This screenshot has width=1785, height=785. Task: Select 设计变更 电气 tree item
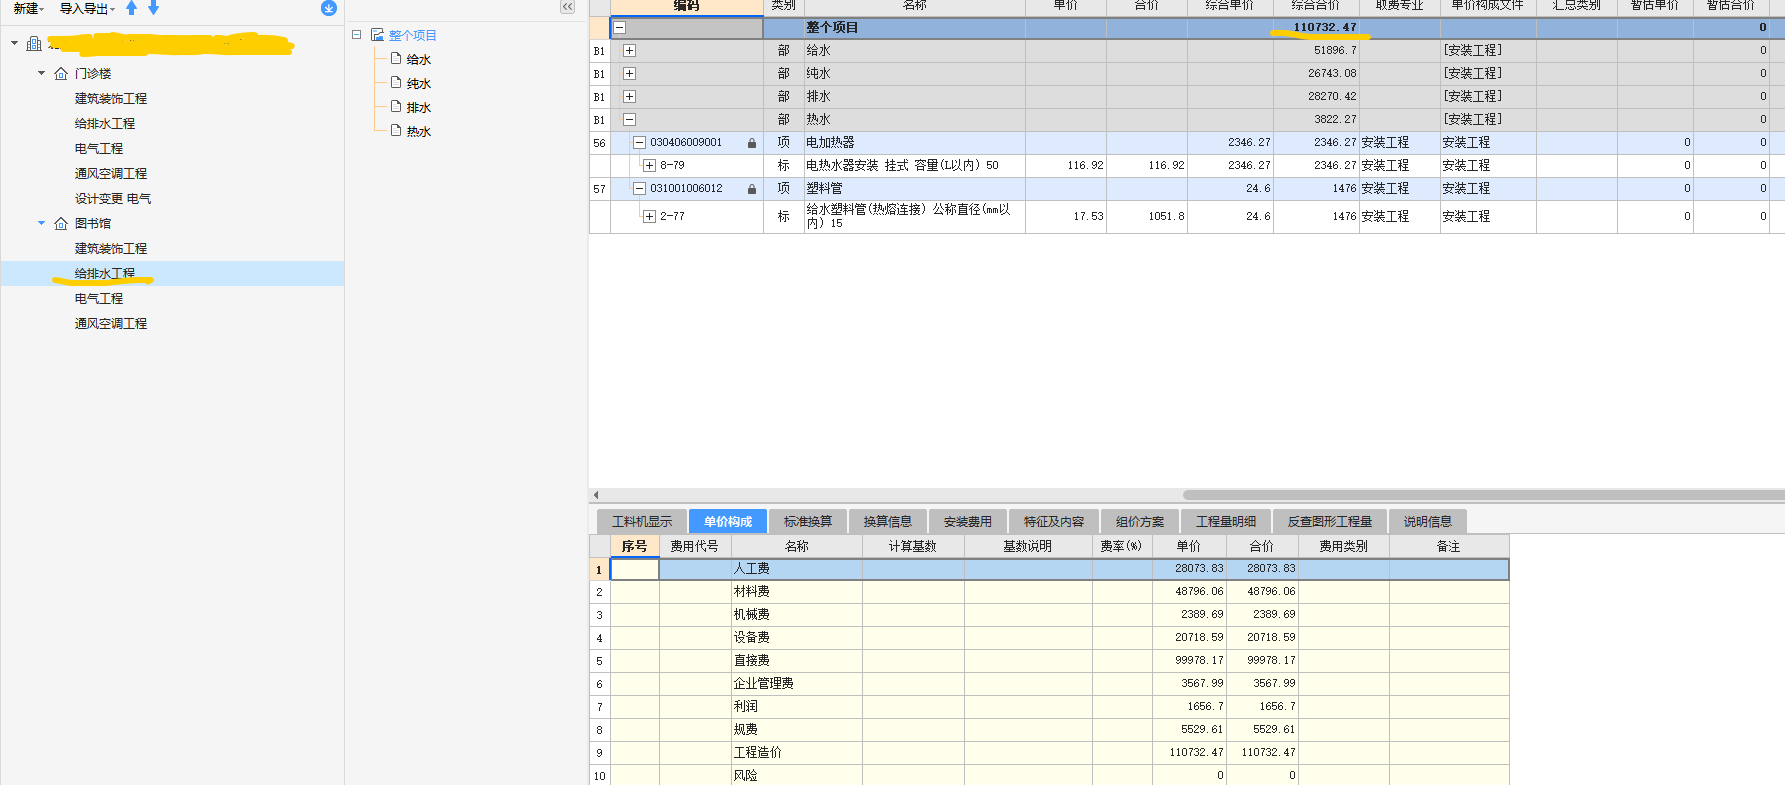click(113, 199)
